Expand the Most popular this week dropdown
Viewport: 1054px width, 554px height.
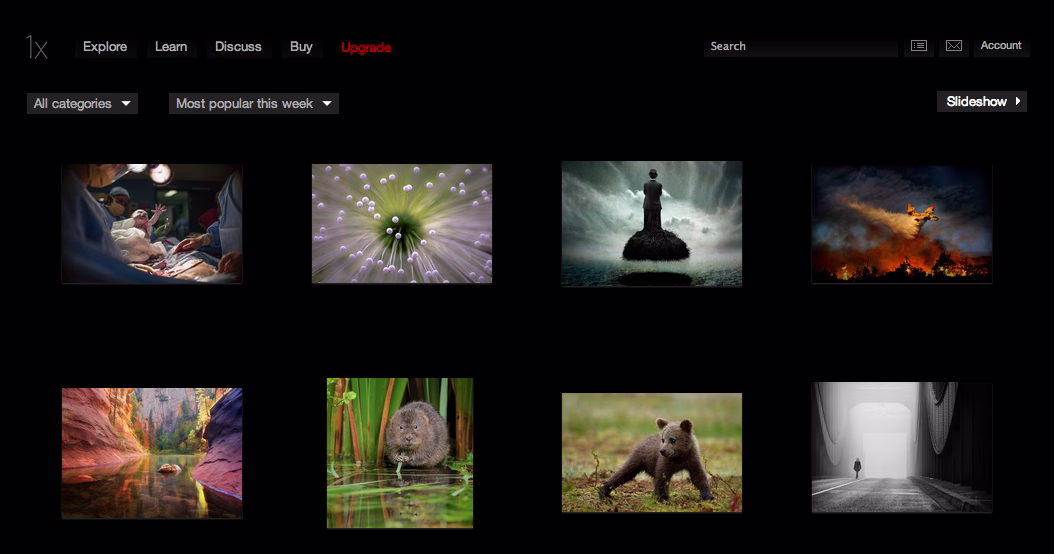(253, 104)
